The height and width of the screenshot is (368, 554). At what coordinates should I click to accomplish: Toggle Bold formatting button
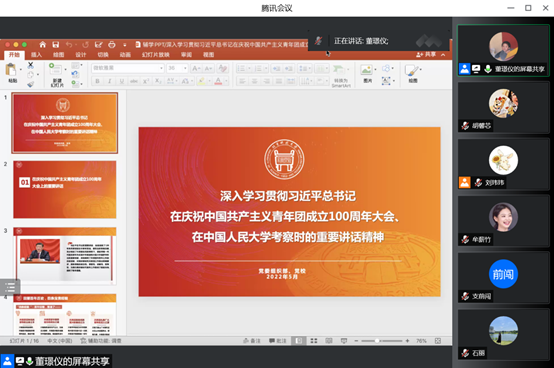(x=98, y=81)
